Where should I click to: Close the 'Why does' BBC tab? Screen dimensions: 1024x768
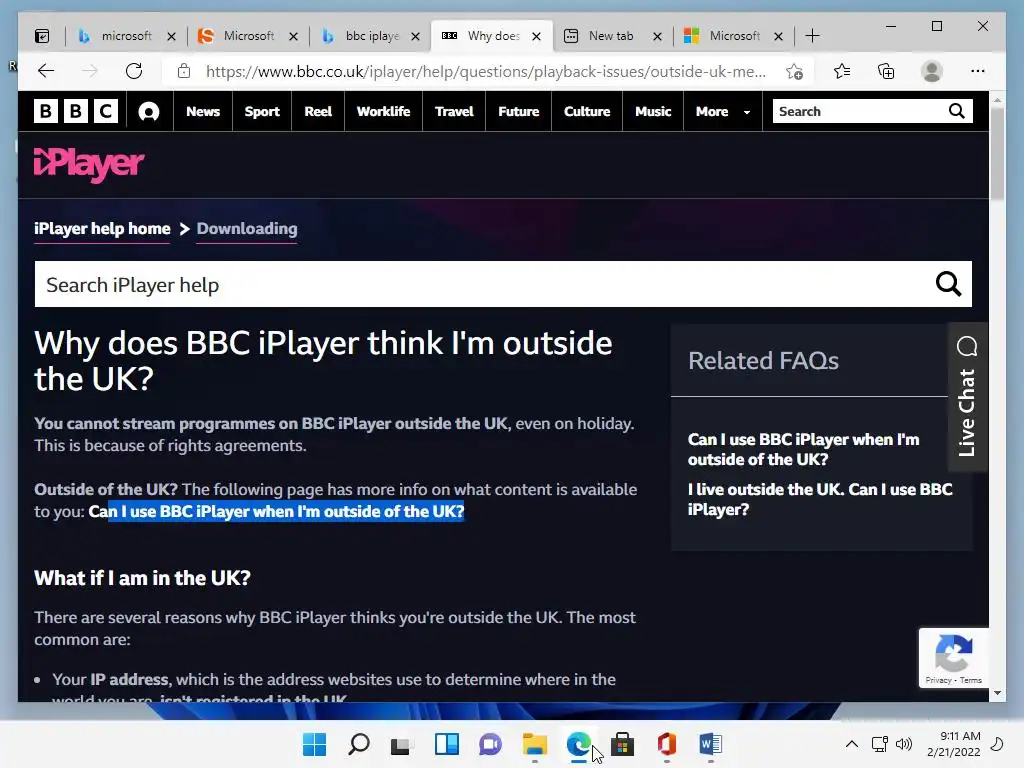[x=536, y=37]
